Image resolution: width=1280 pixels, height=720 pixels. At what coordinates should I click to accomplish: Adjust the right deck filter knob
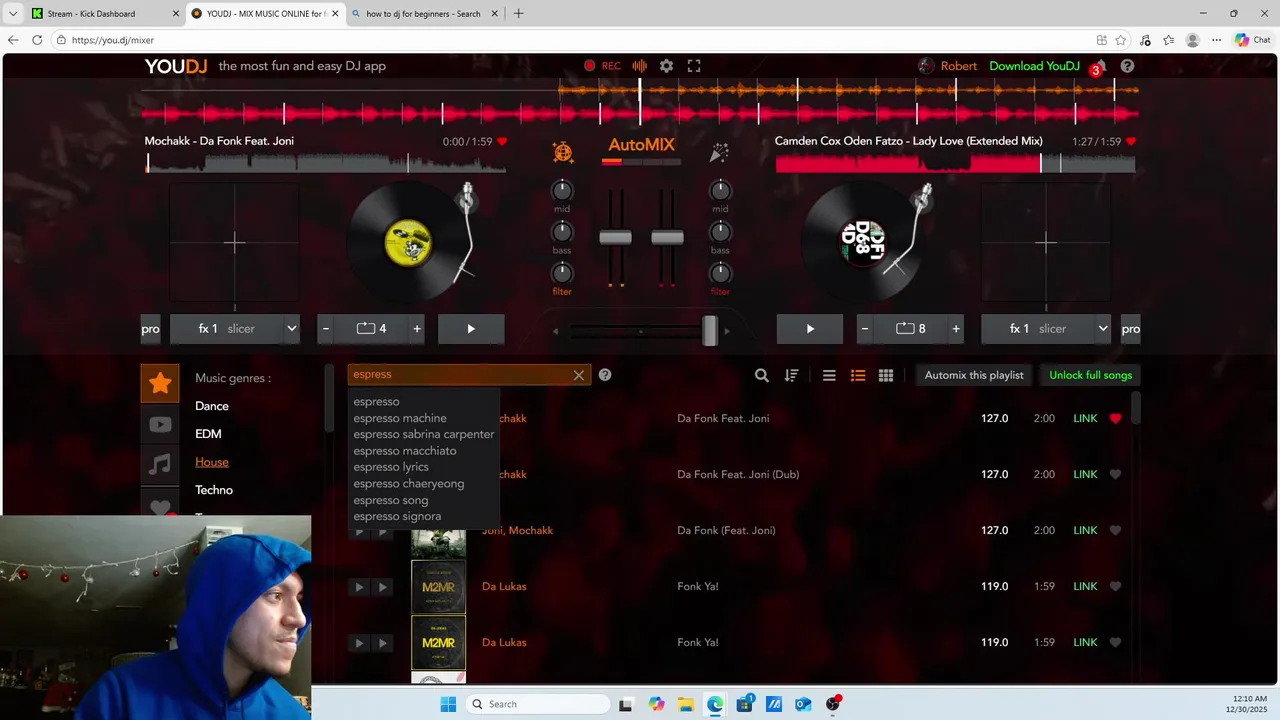(x=720, y=273)
